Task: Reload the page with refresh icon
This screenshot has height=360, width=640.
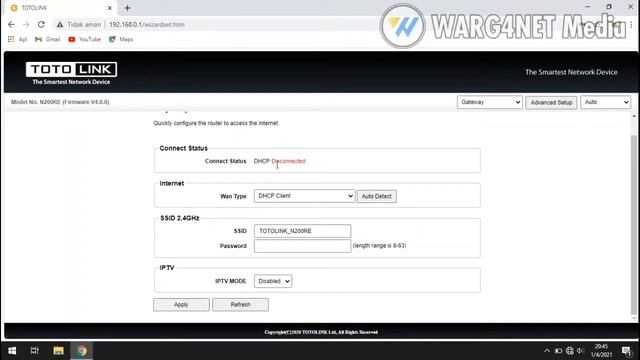Action: [x=41, y=24]
